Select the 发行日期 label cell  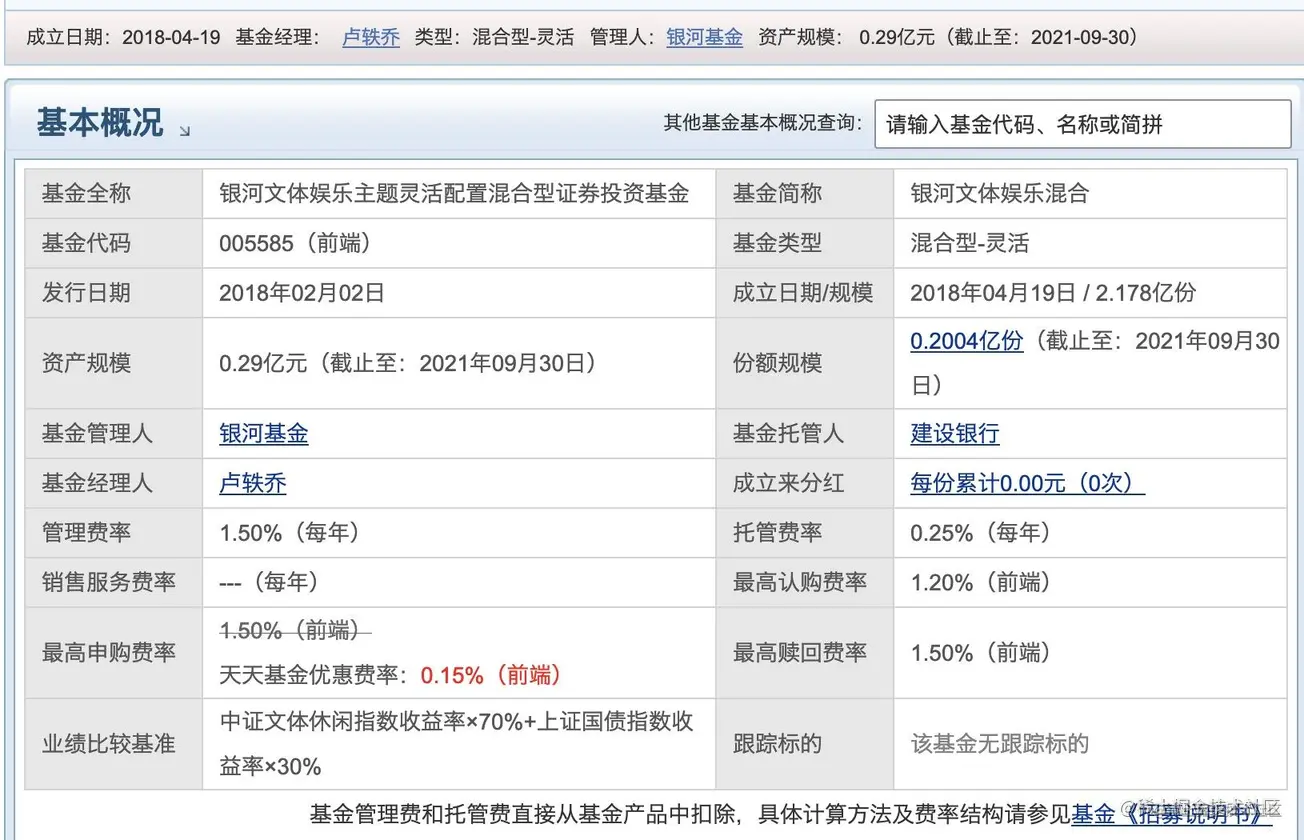click(x=114, y=293)
